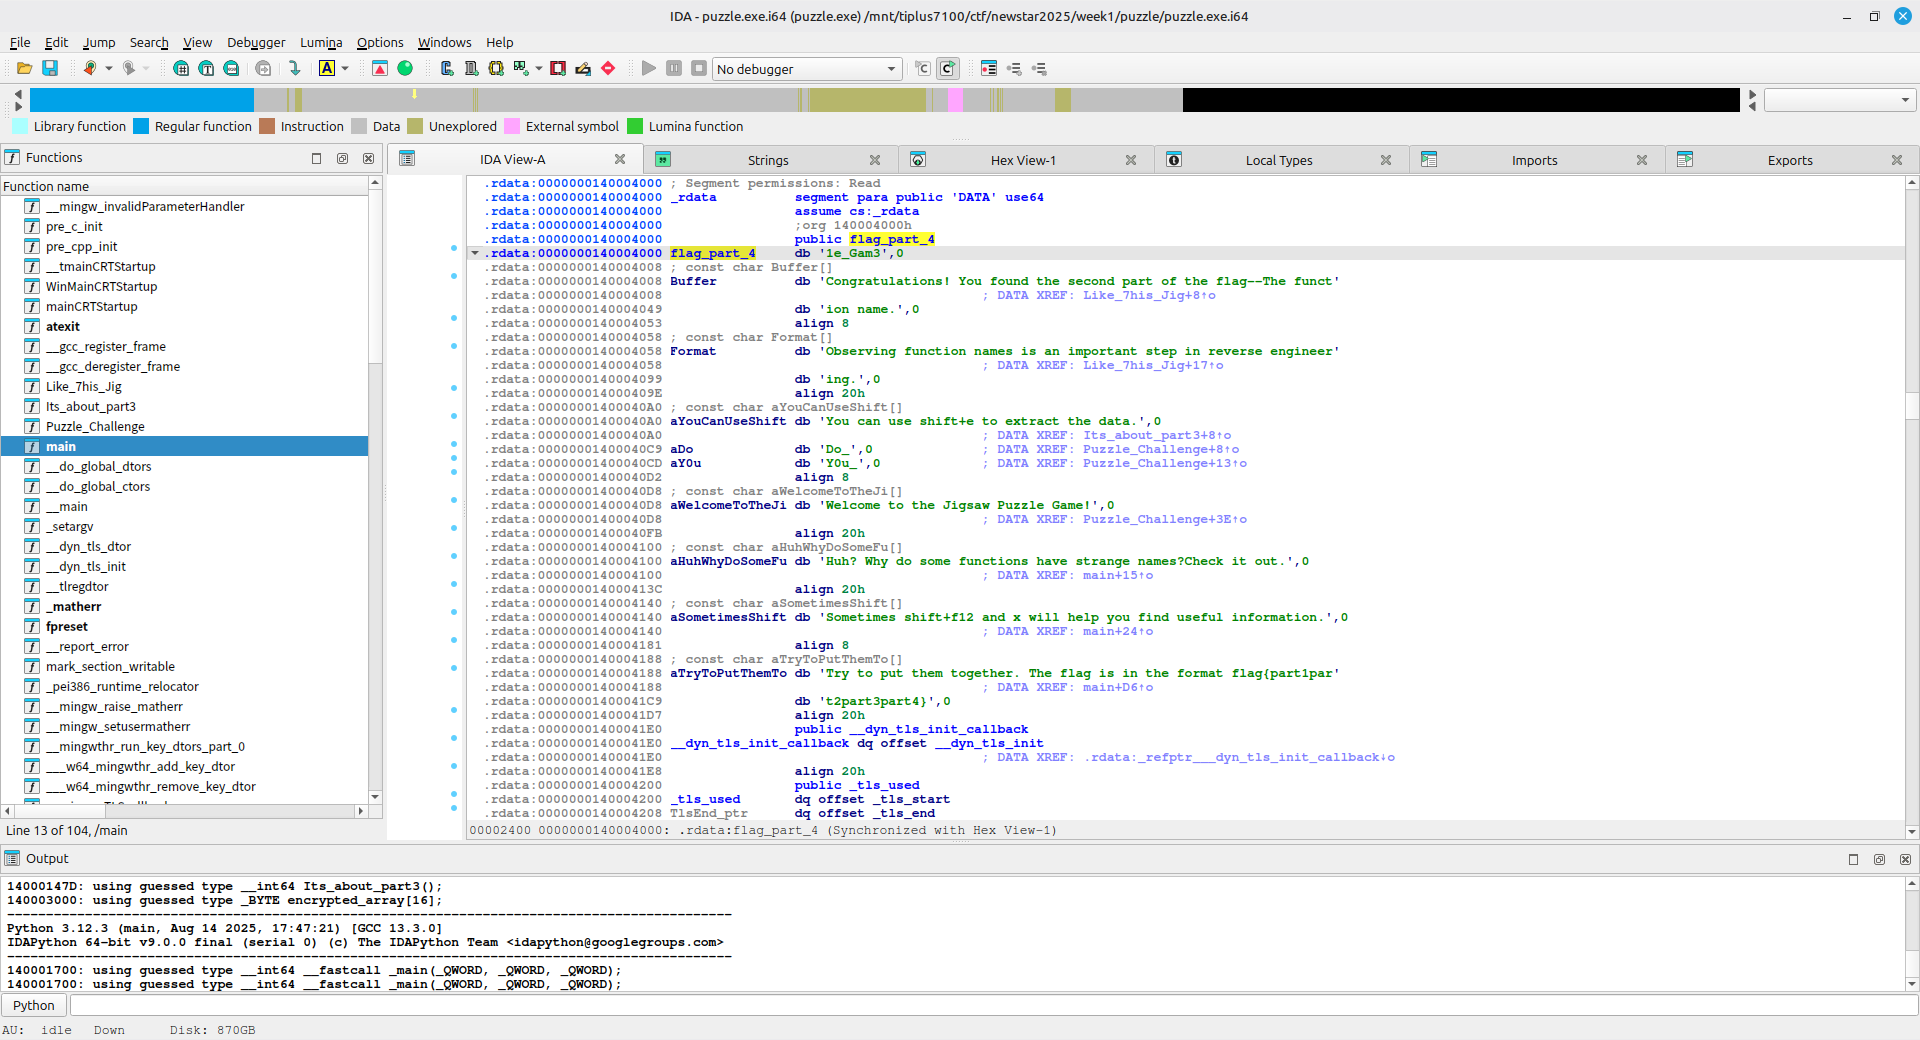Toggle the highlighted 'C' toolbar button
The height and width of the screenshot is (1040, 1920).
(948, 68)
